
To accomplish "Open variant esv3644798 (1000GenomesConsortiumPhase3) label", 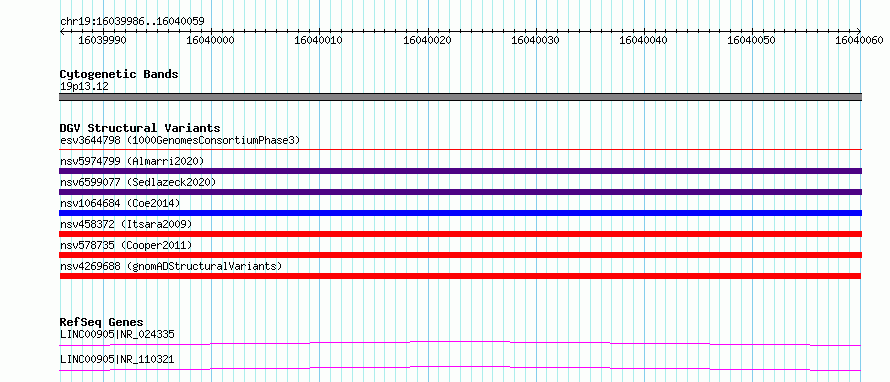I will [180, 140].
